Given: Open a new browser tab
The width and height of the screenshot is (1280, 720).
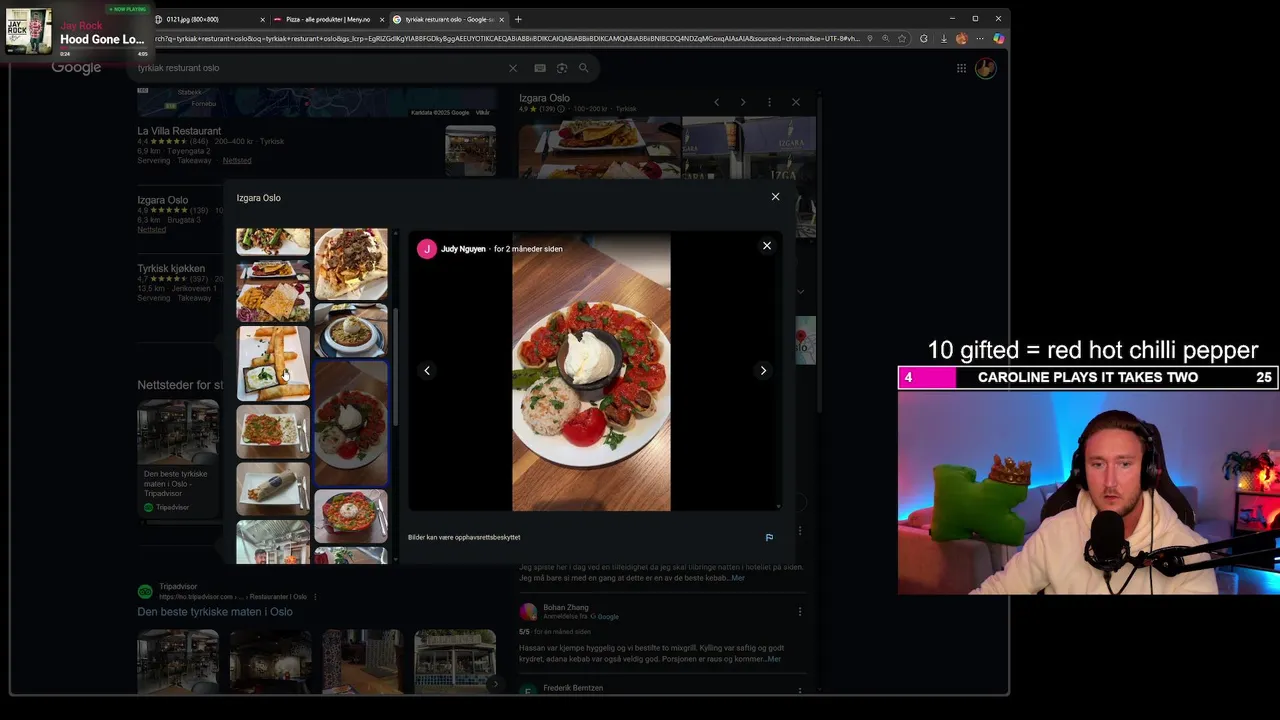Looking at the screenshot, I should (x=518, y=19).
